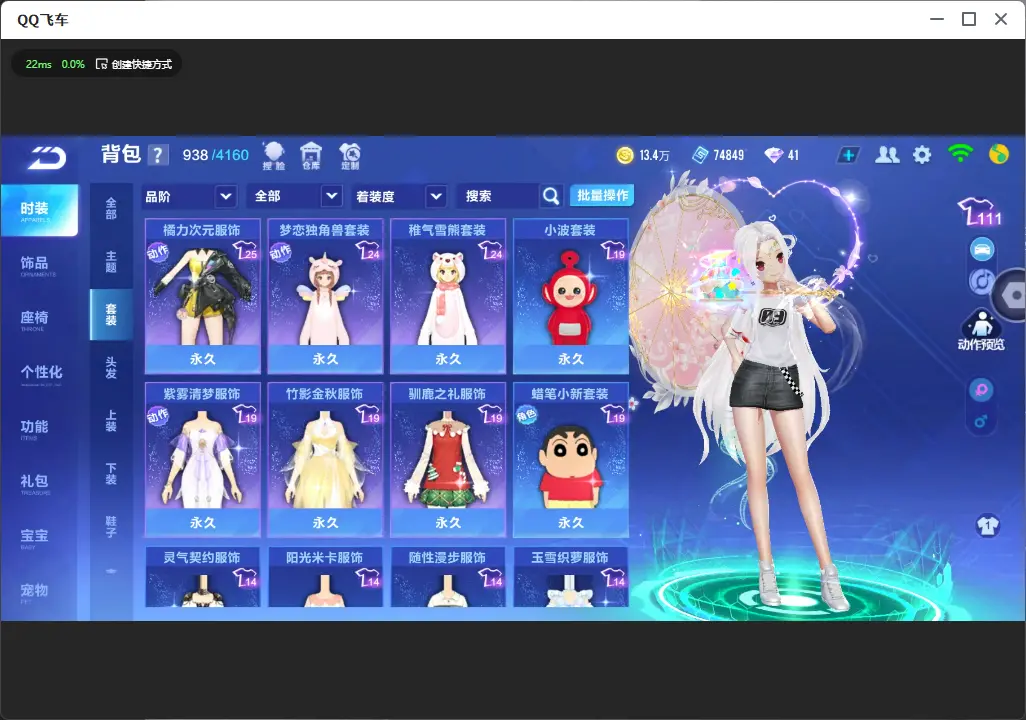Switch to the 礼包 tab

(39, 483)
